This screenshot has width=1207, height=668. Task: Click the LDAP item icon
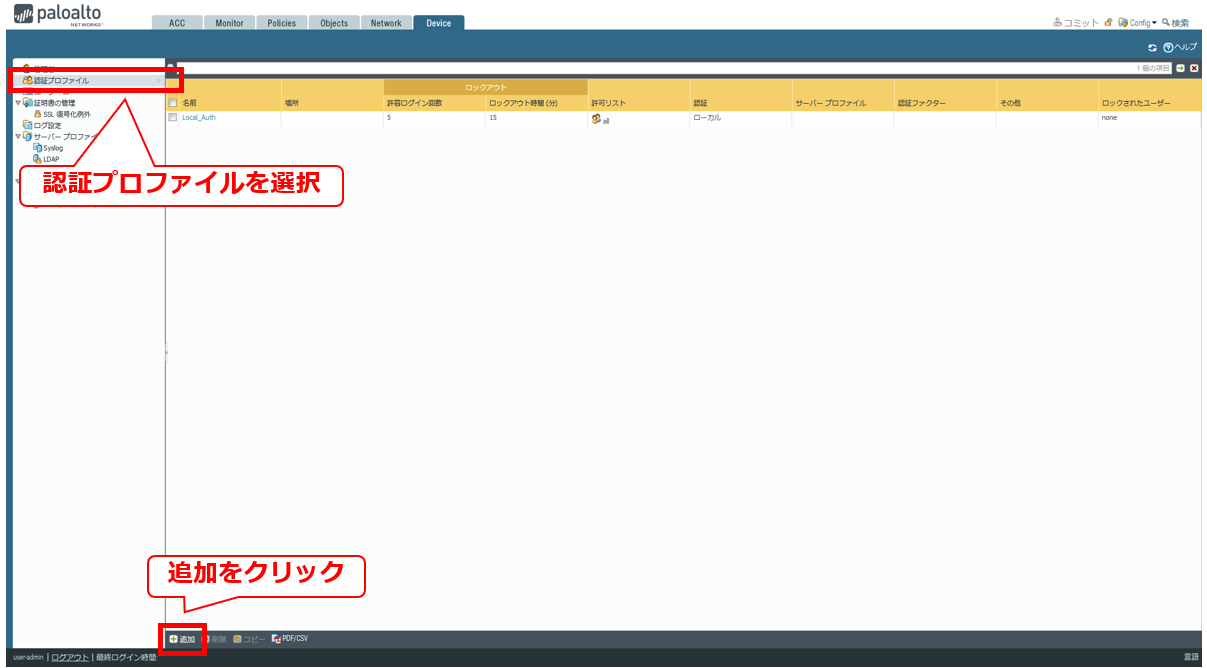(x=38, y=159)
